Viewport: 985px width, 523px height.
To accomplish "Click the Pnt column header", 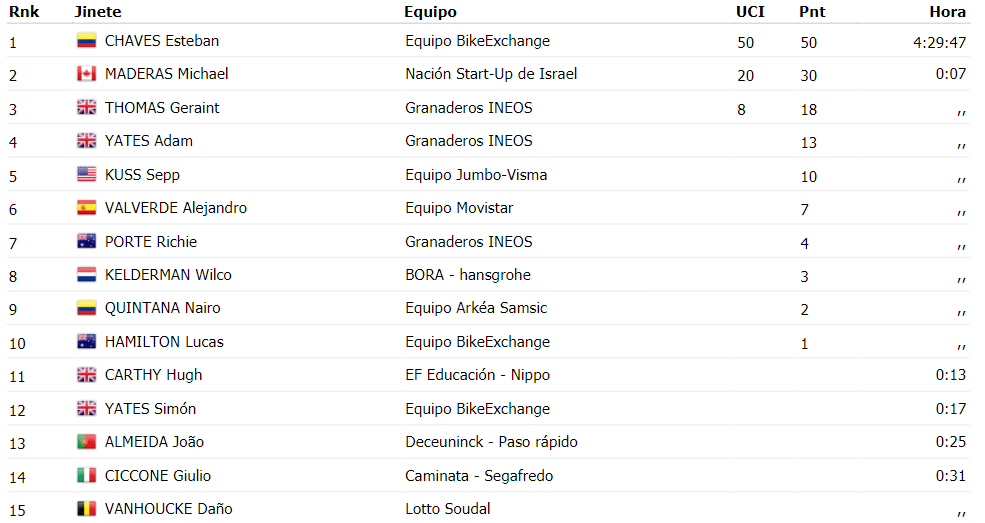I will [812, 12].
